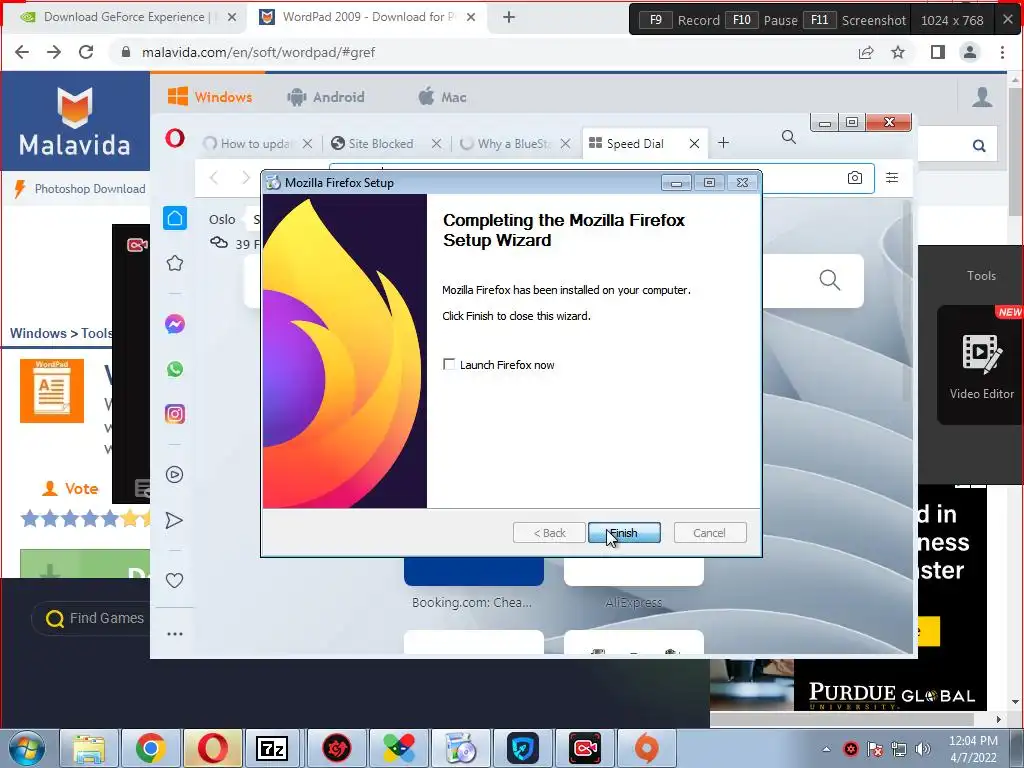Click the Back button in Firefox Setup
This screenshot has width=1024, height=768.
549,533
